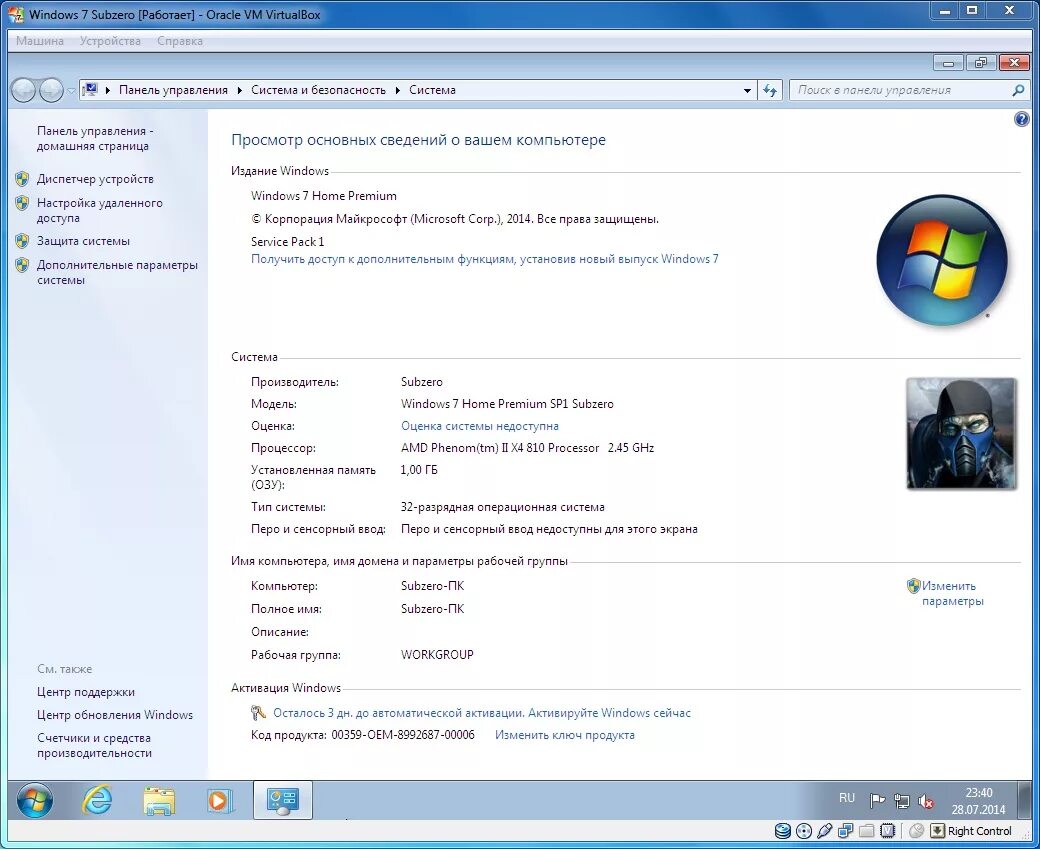Open the Windows Start orb
Screen dimensions: 1040x849
[34, 801]
